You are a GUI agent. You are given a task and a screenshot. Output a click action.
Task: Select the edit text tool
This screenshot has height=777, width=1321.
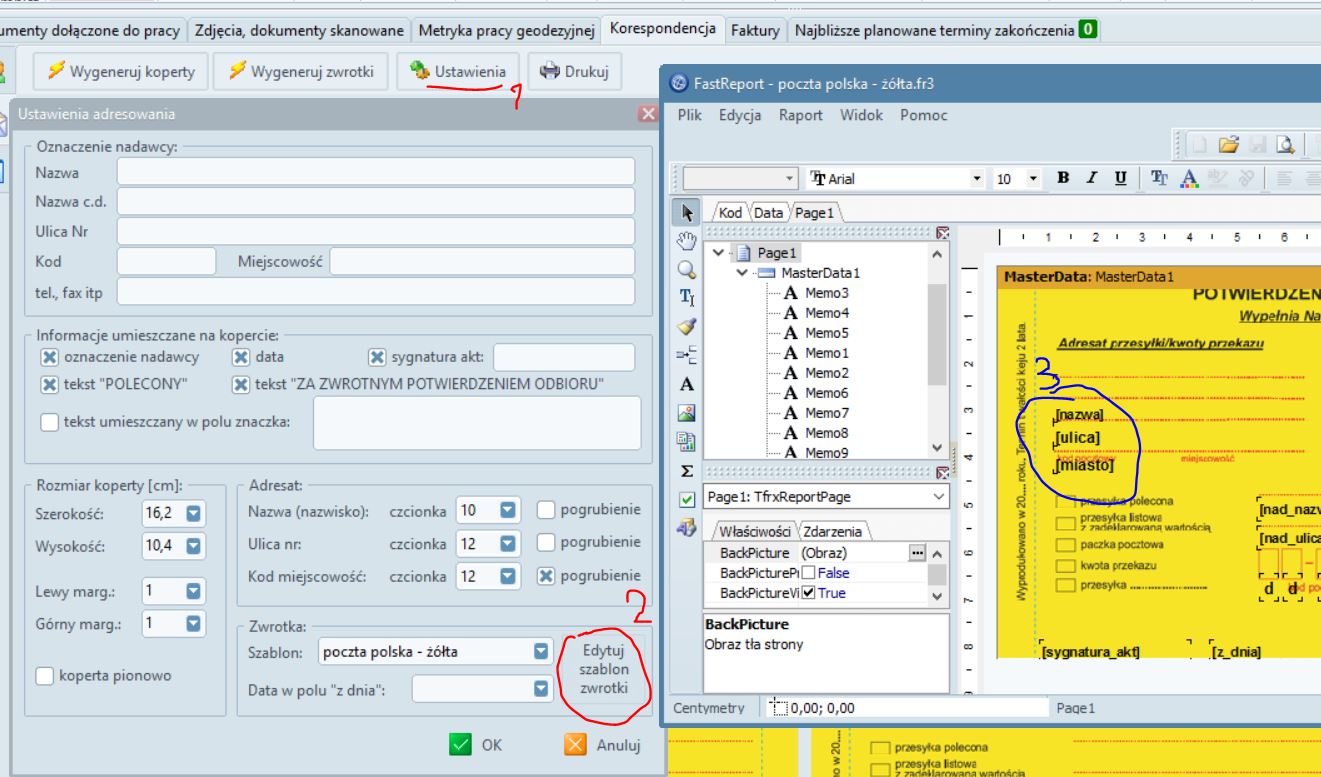(x=688, y=297)
